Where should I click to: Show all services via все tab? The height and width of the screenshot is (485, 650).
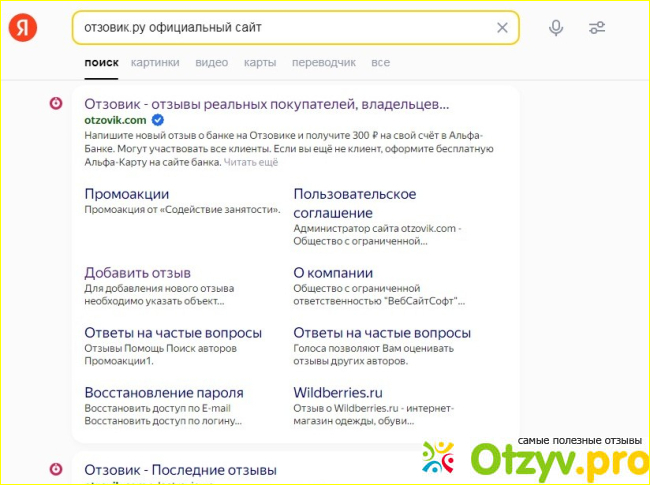click(380, 62)
